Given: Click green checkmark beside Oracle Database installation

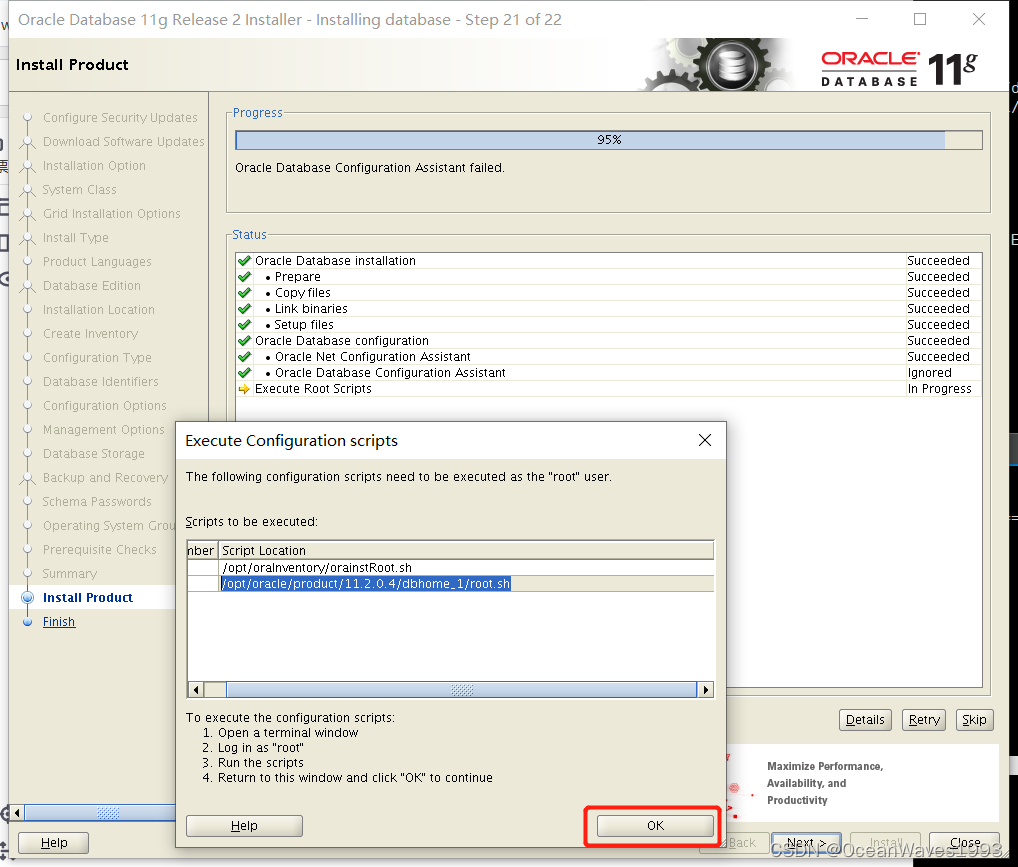Looking at the screenshot, I should click(244, 260).
